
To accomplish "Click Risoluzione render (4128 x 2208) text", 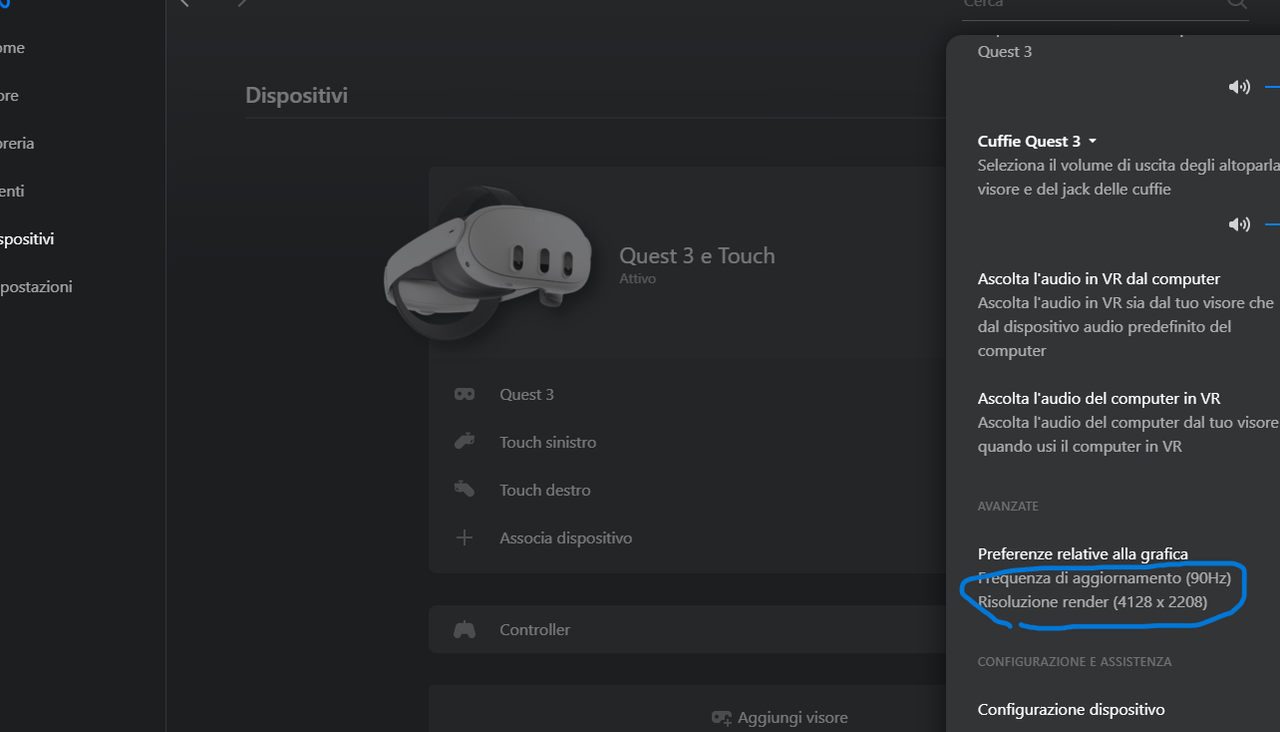I will 1092,602.
